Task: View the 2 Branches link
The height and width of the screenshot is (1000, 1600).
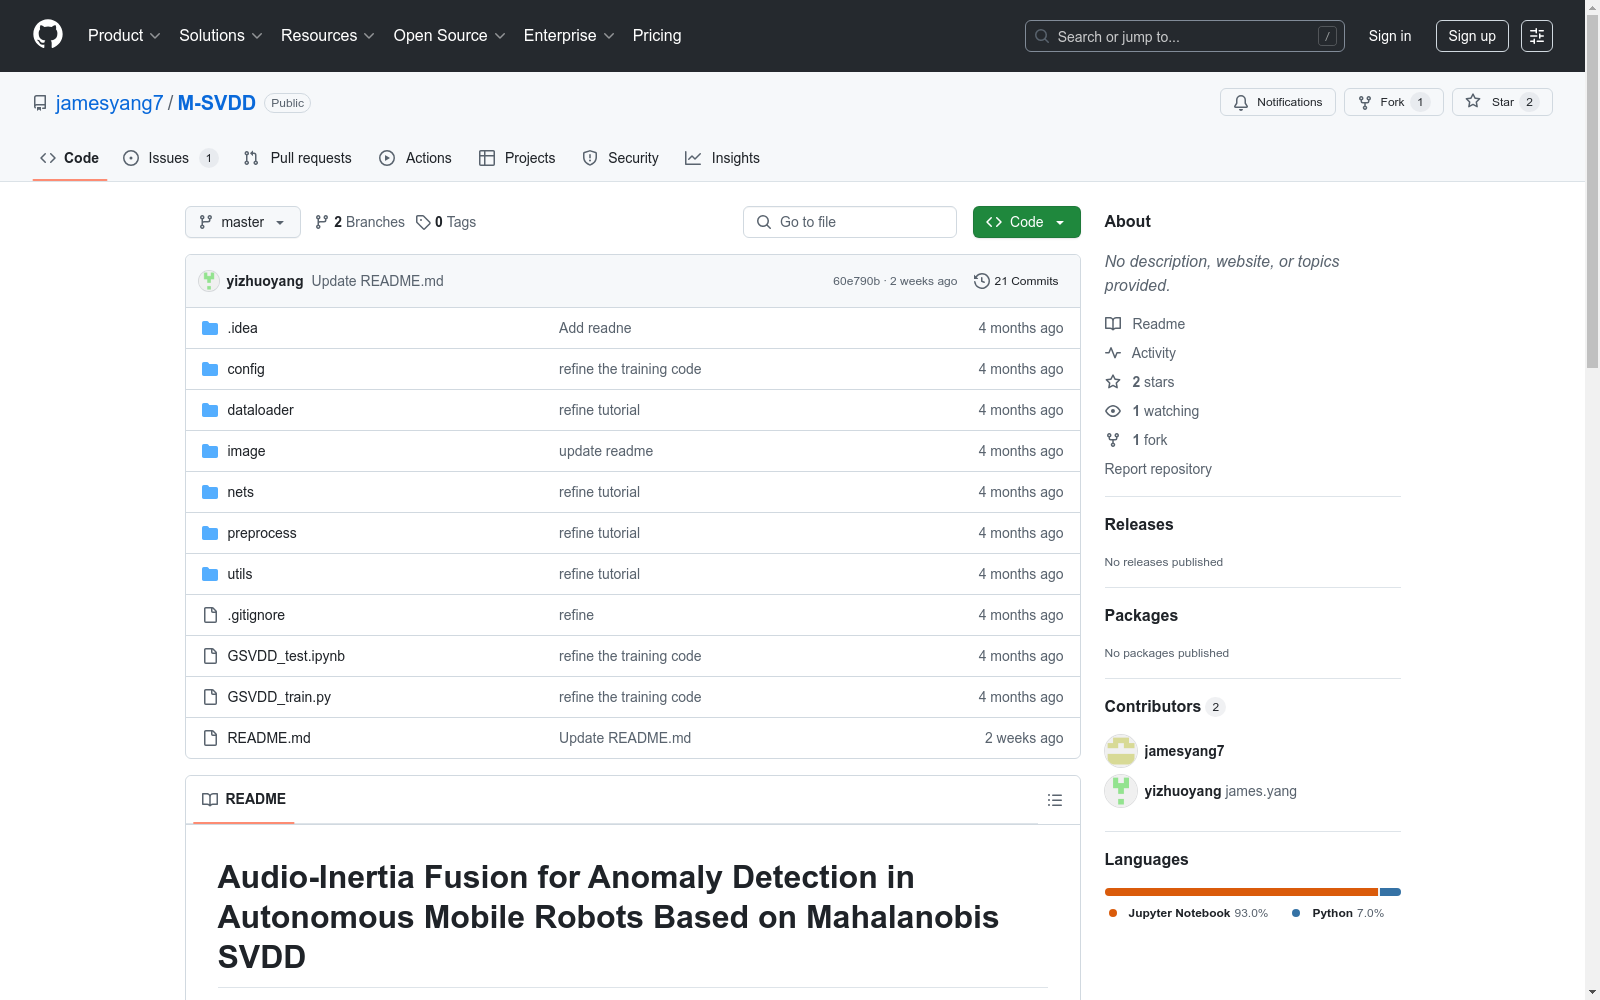Action: pos(360,222)
